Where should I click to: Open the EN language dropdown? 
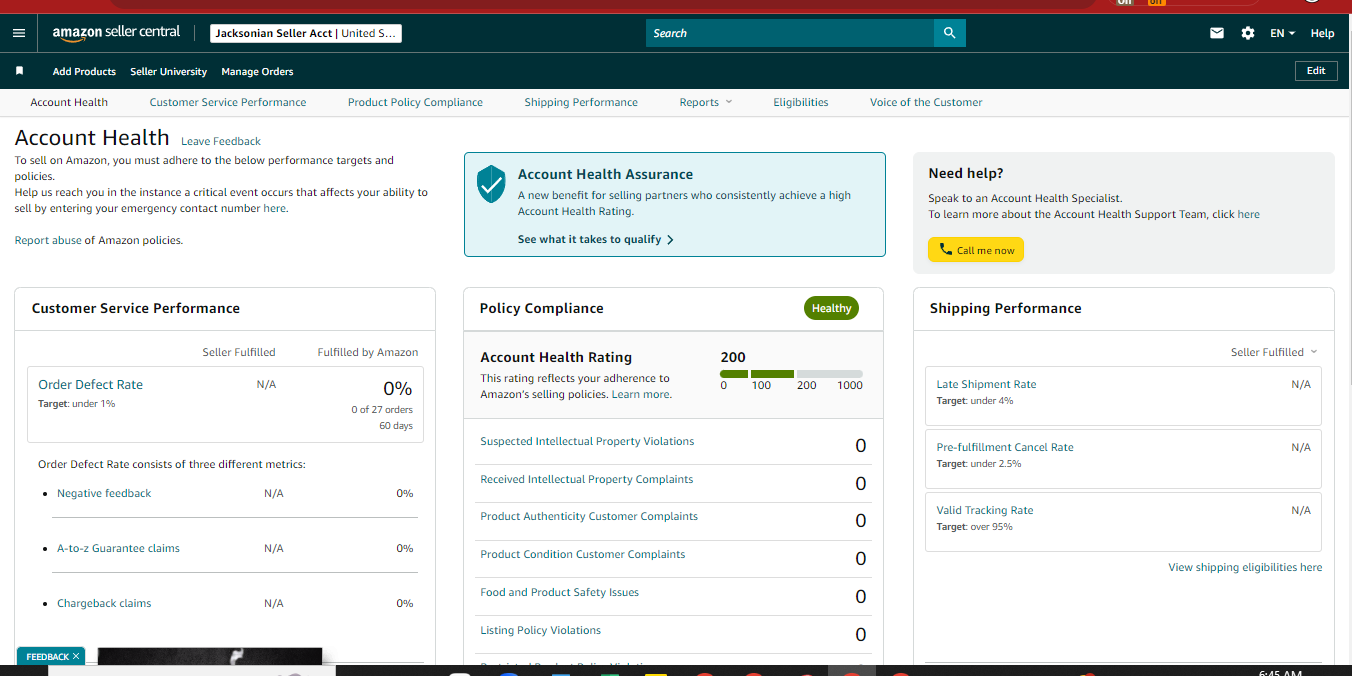1282,33
